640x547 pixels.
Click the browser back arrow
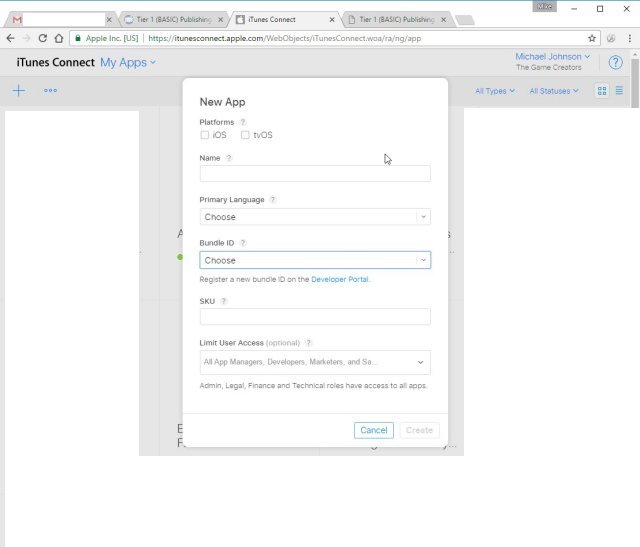(11, 38)
